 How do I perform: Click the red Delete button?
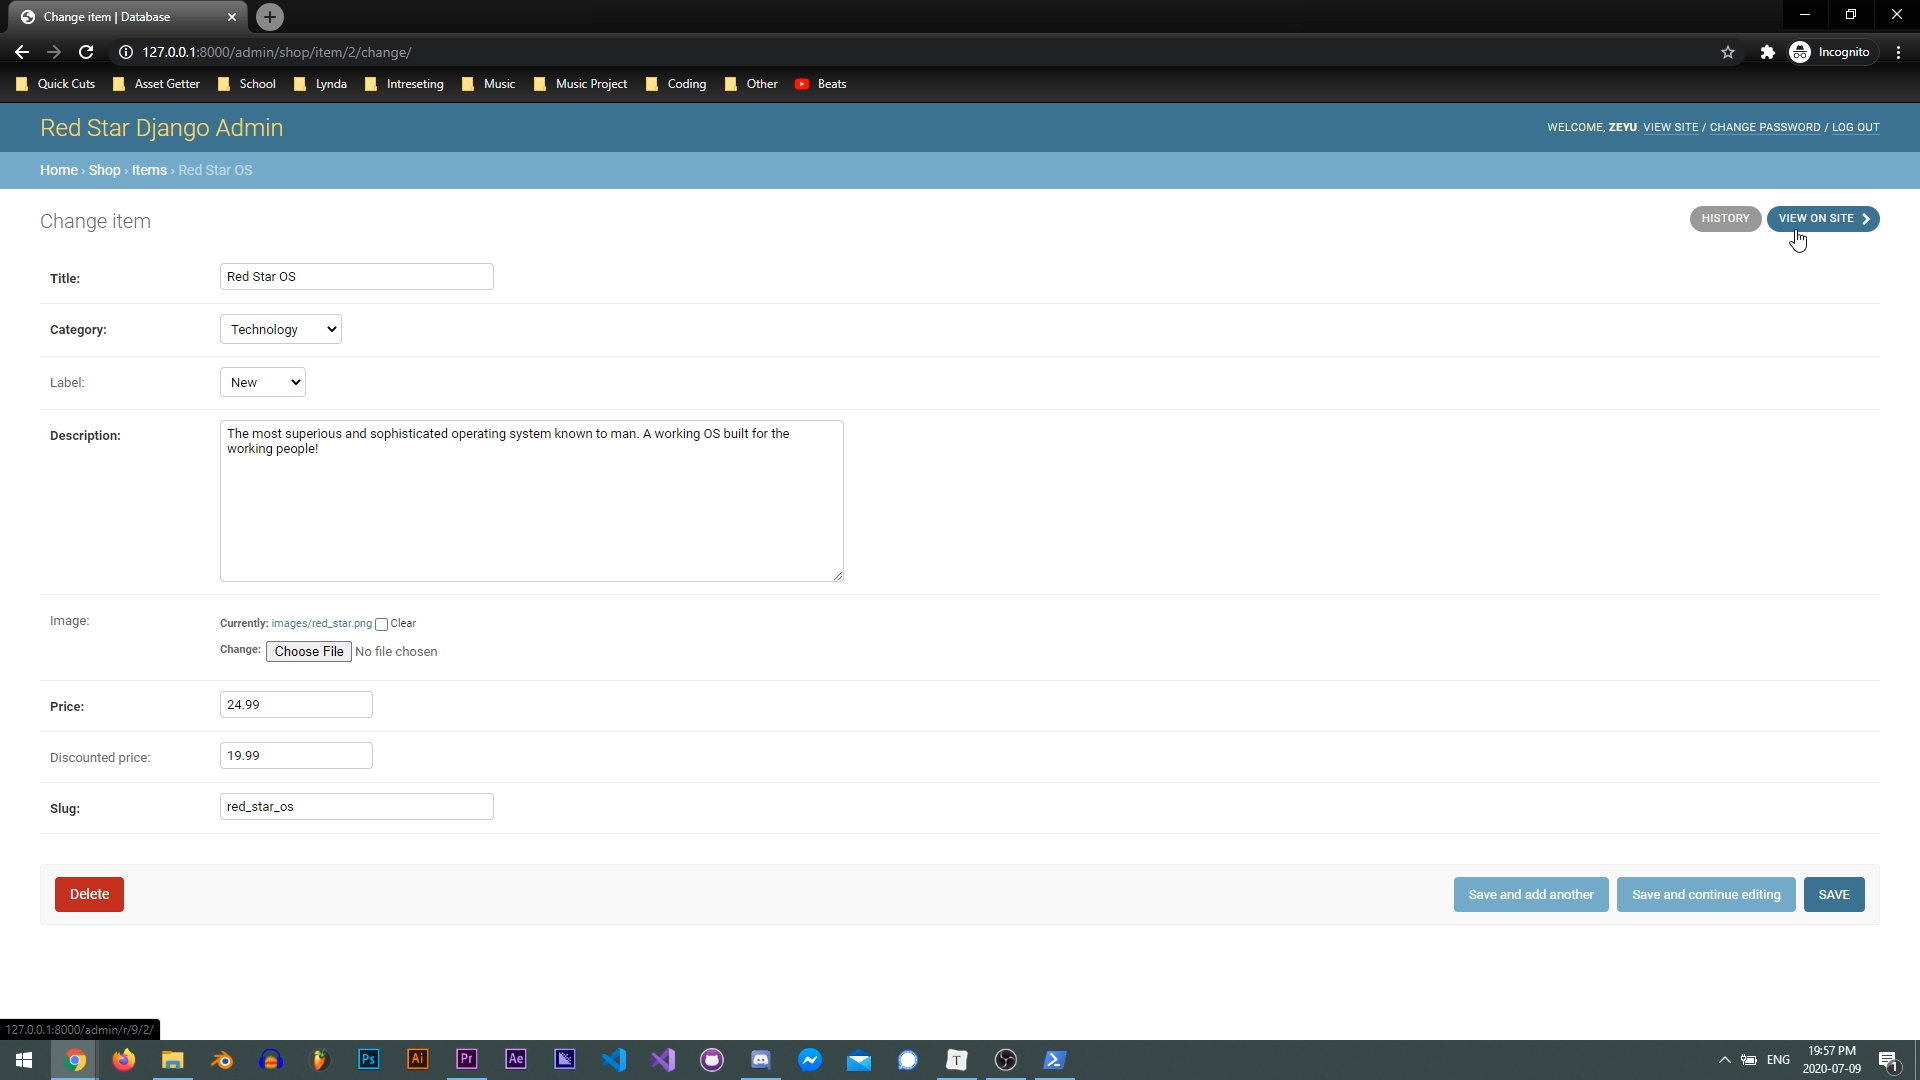pos(89,894)
